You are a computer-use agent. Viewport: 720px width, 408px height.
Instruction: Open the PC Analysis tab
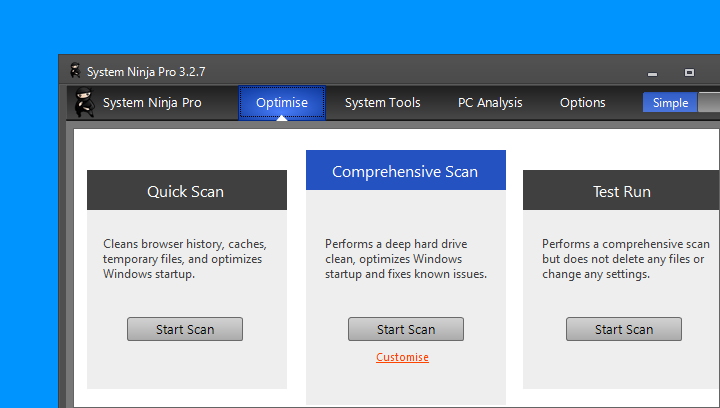click(490, 103)
